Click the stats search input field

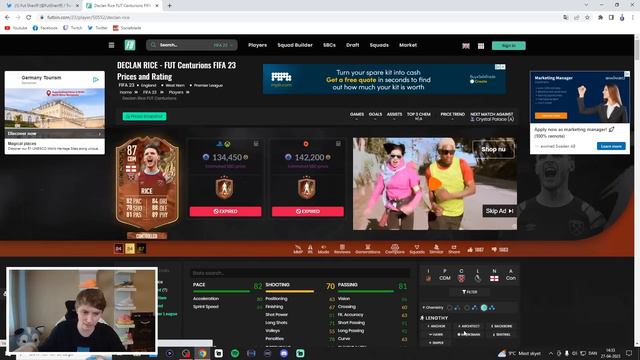point(300,273)
